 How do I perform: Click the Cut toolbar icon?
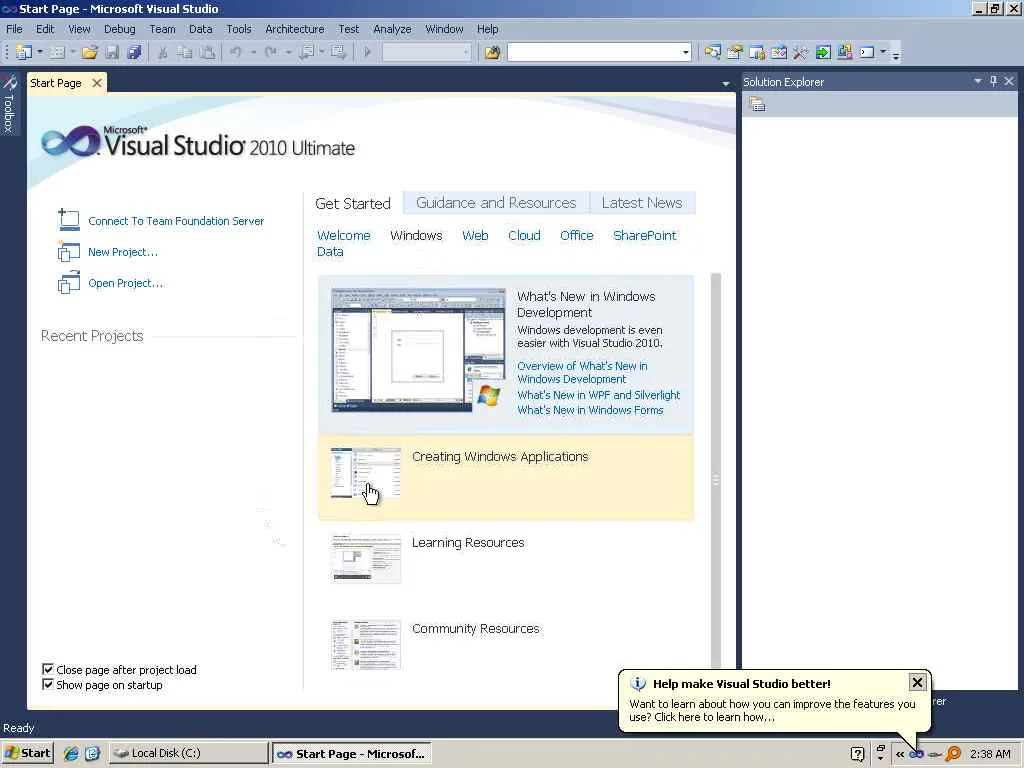pos(163,52)
